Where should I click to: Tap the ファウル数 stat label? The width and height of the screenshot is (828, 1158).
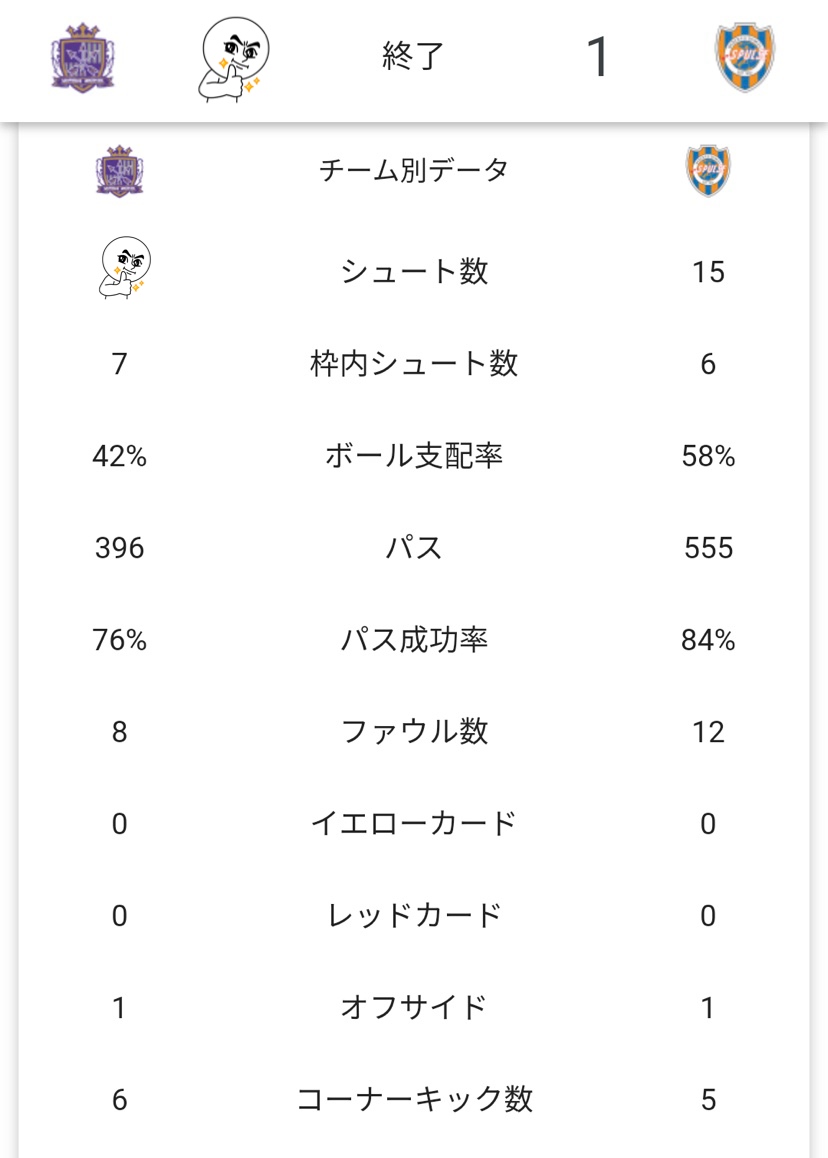[x=414, y=732]
